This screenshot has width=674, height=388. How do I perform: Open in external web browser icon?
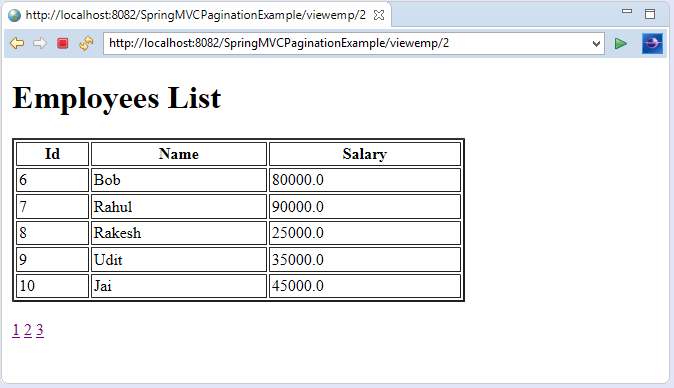[x=652, y=43]
